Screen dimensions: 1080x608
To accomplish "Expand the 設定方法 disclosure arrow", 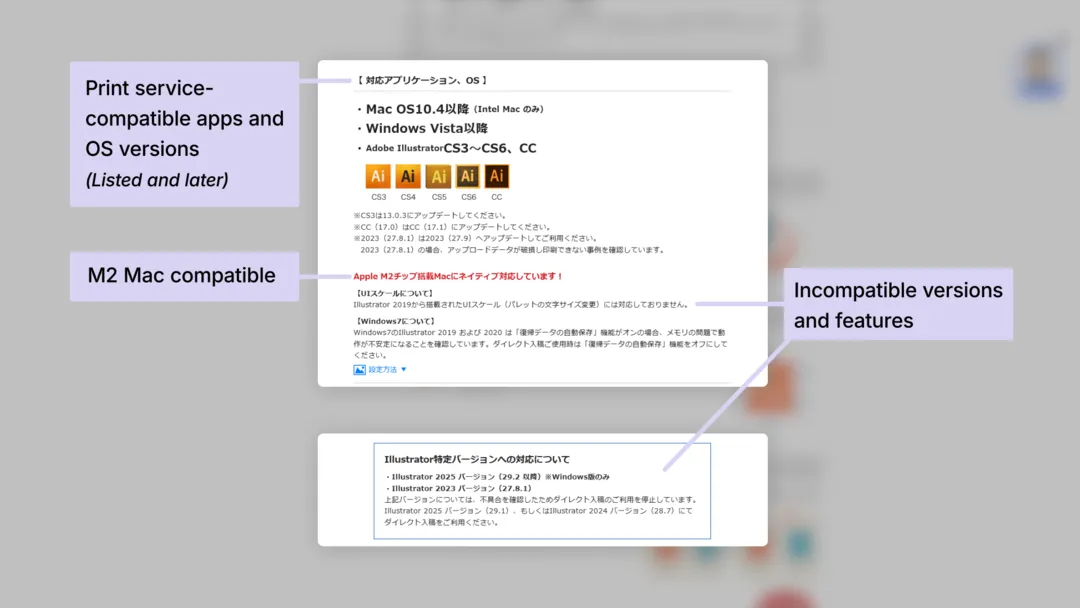I will pos(404,369).
